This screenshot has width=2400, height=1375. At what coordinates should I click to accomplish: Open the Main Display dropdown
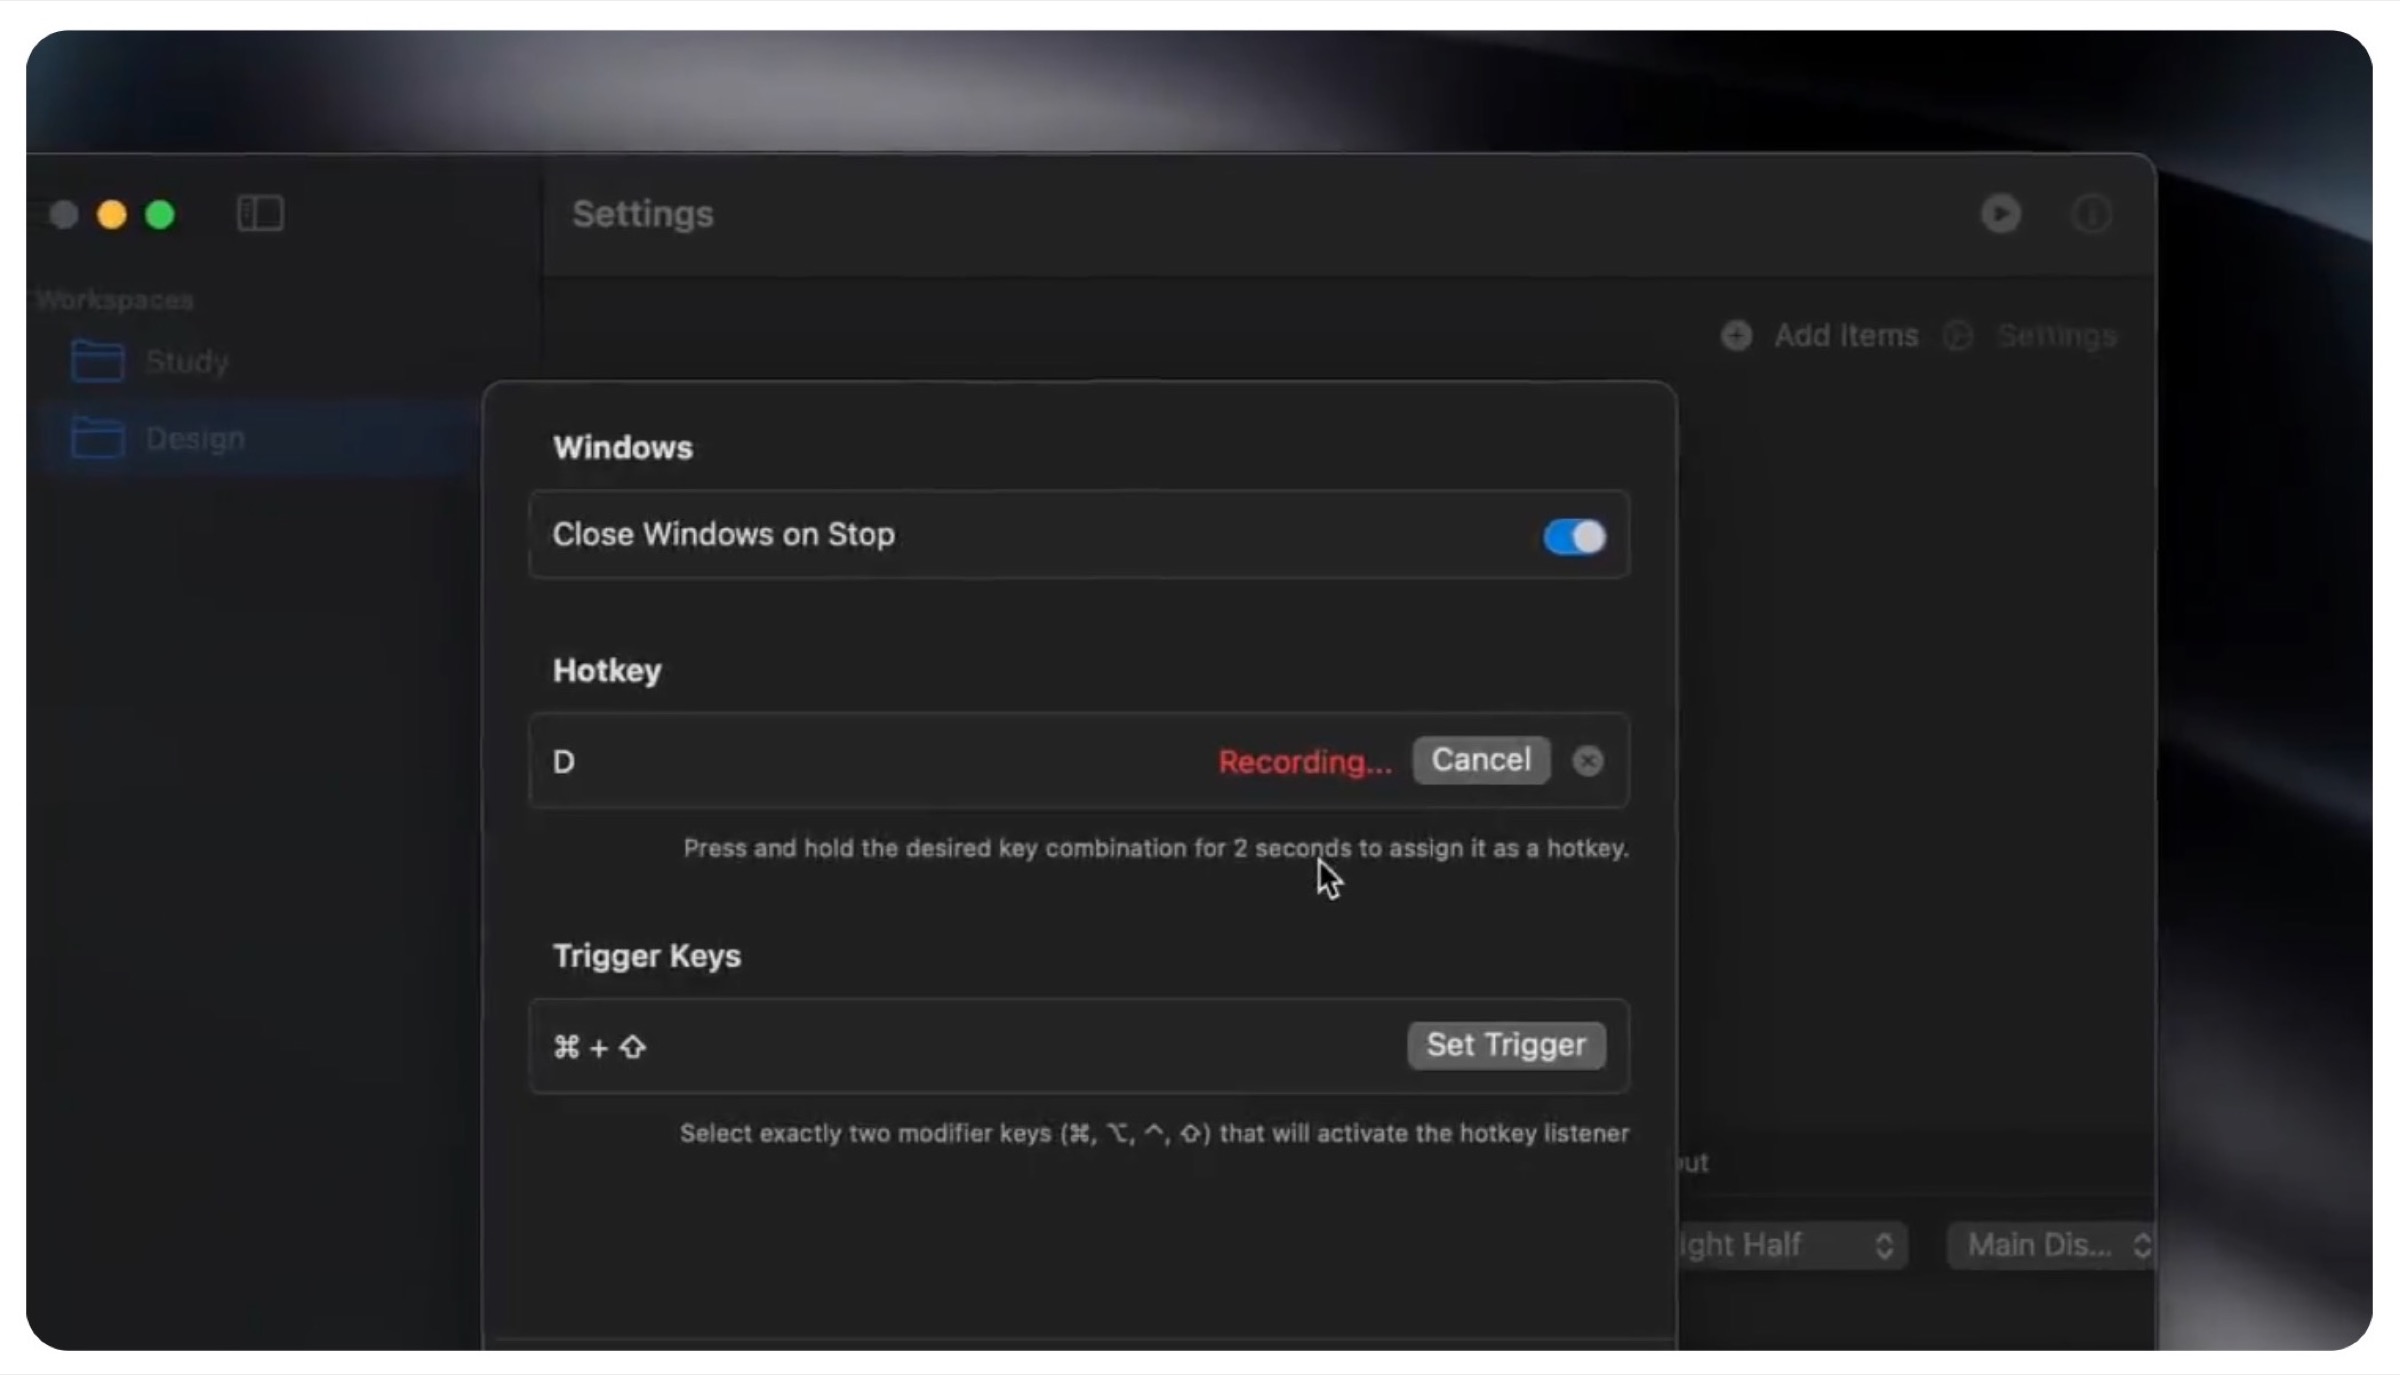(x=2050, y=1245)
